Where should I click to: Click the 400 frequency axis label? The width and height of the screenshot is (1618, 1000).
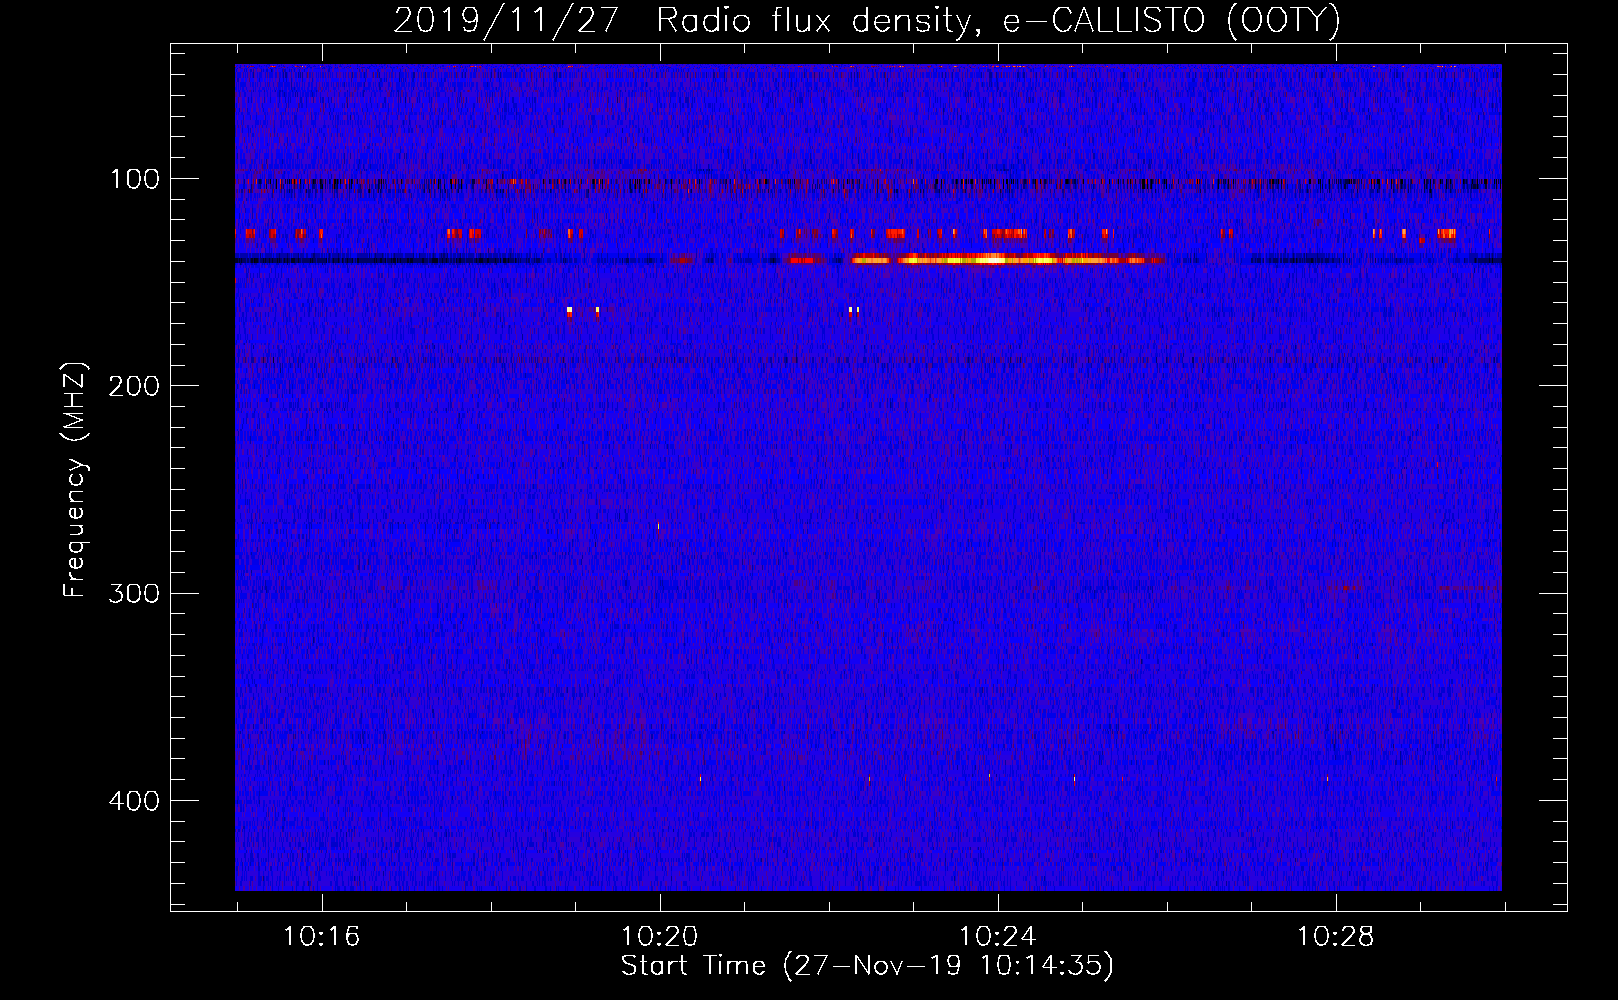[x=134, y=801]
